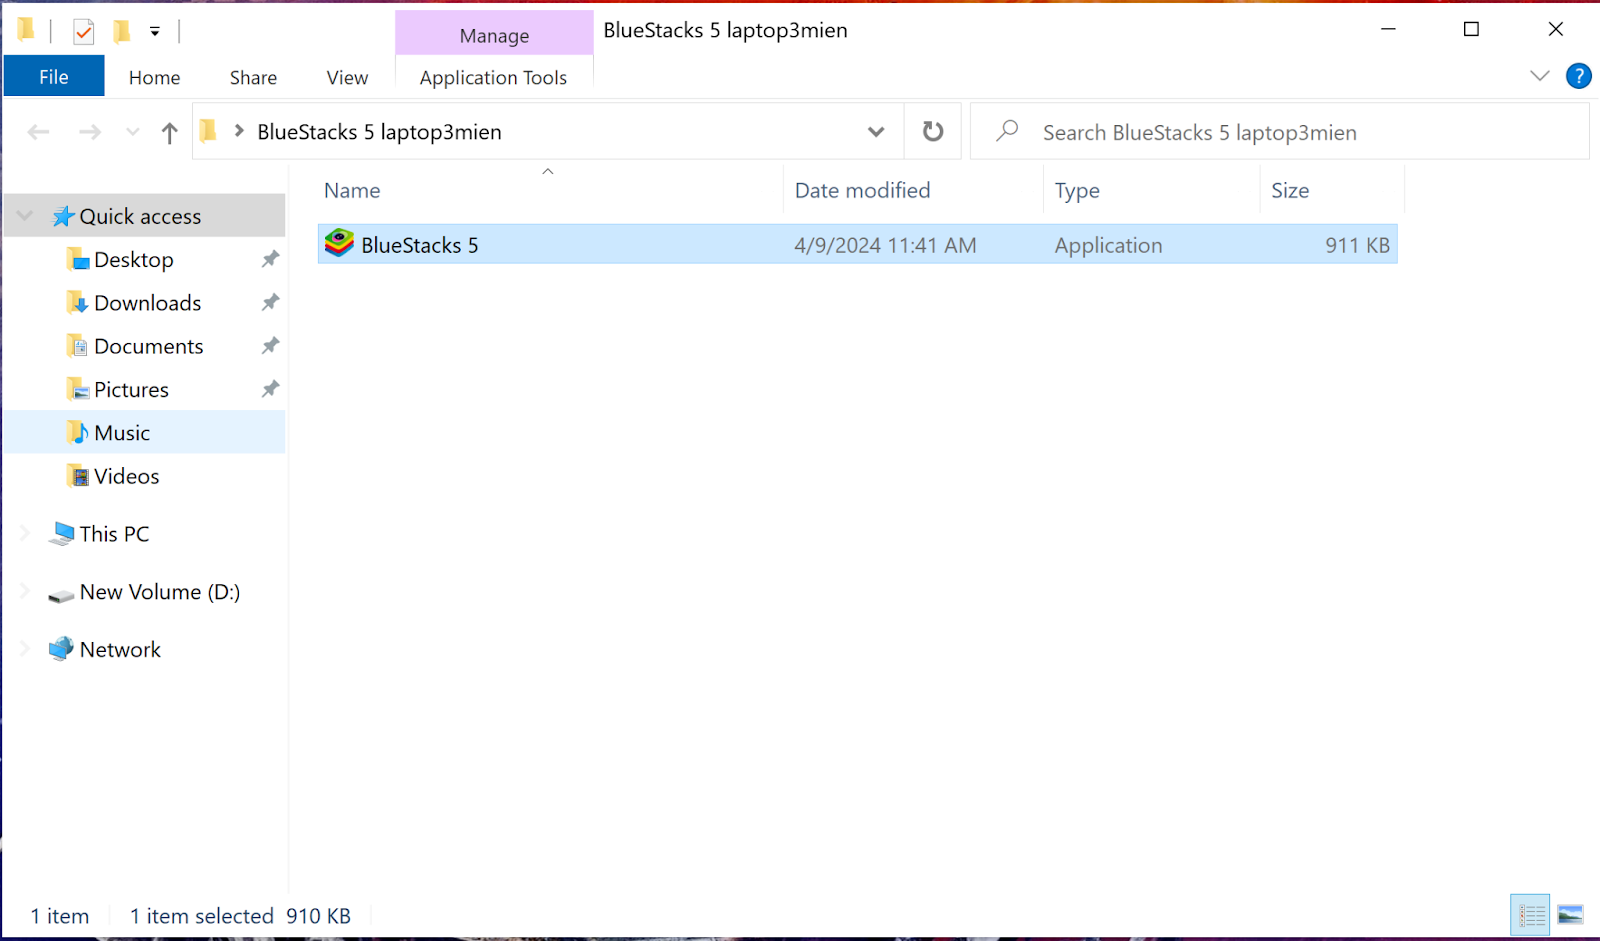Switch to Large icons view layout
Image resolution: width=1600 pixels, height=941 pixels.
(x=1570, y=914)
